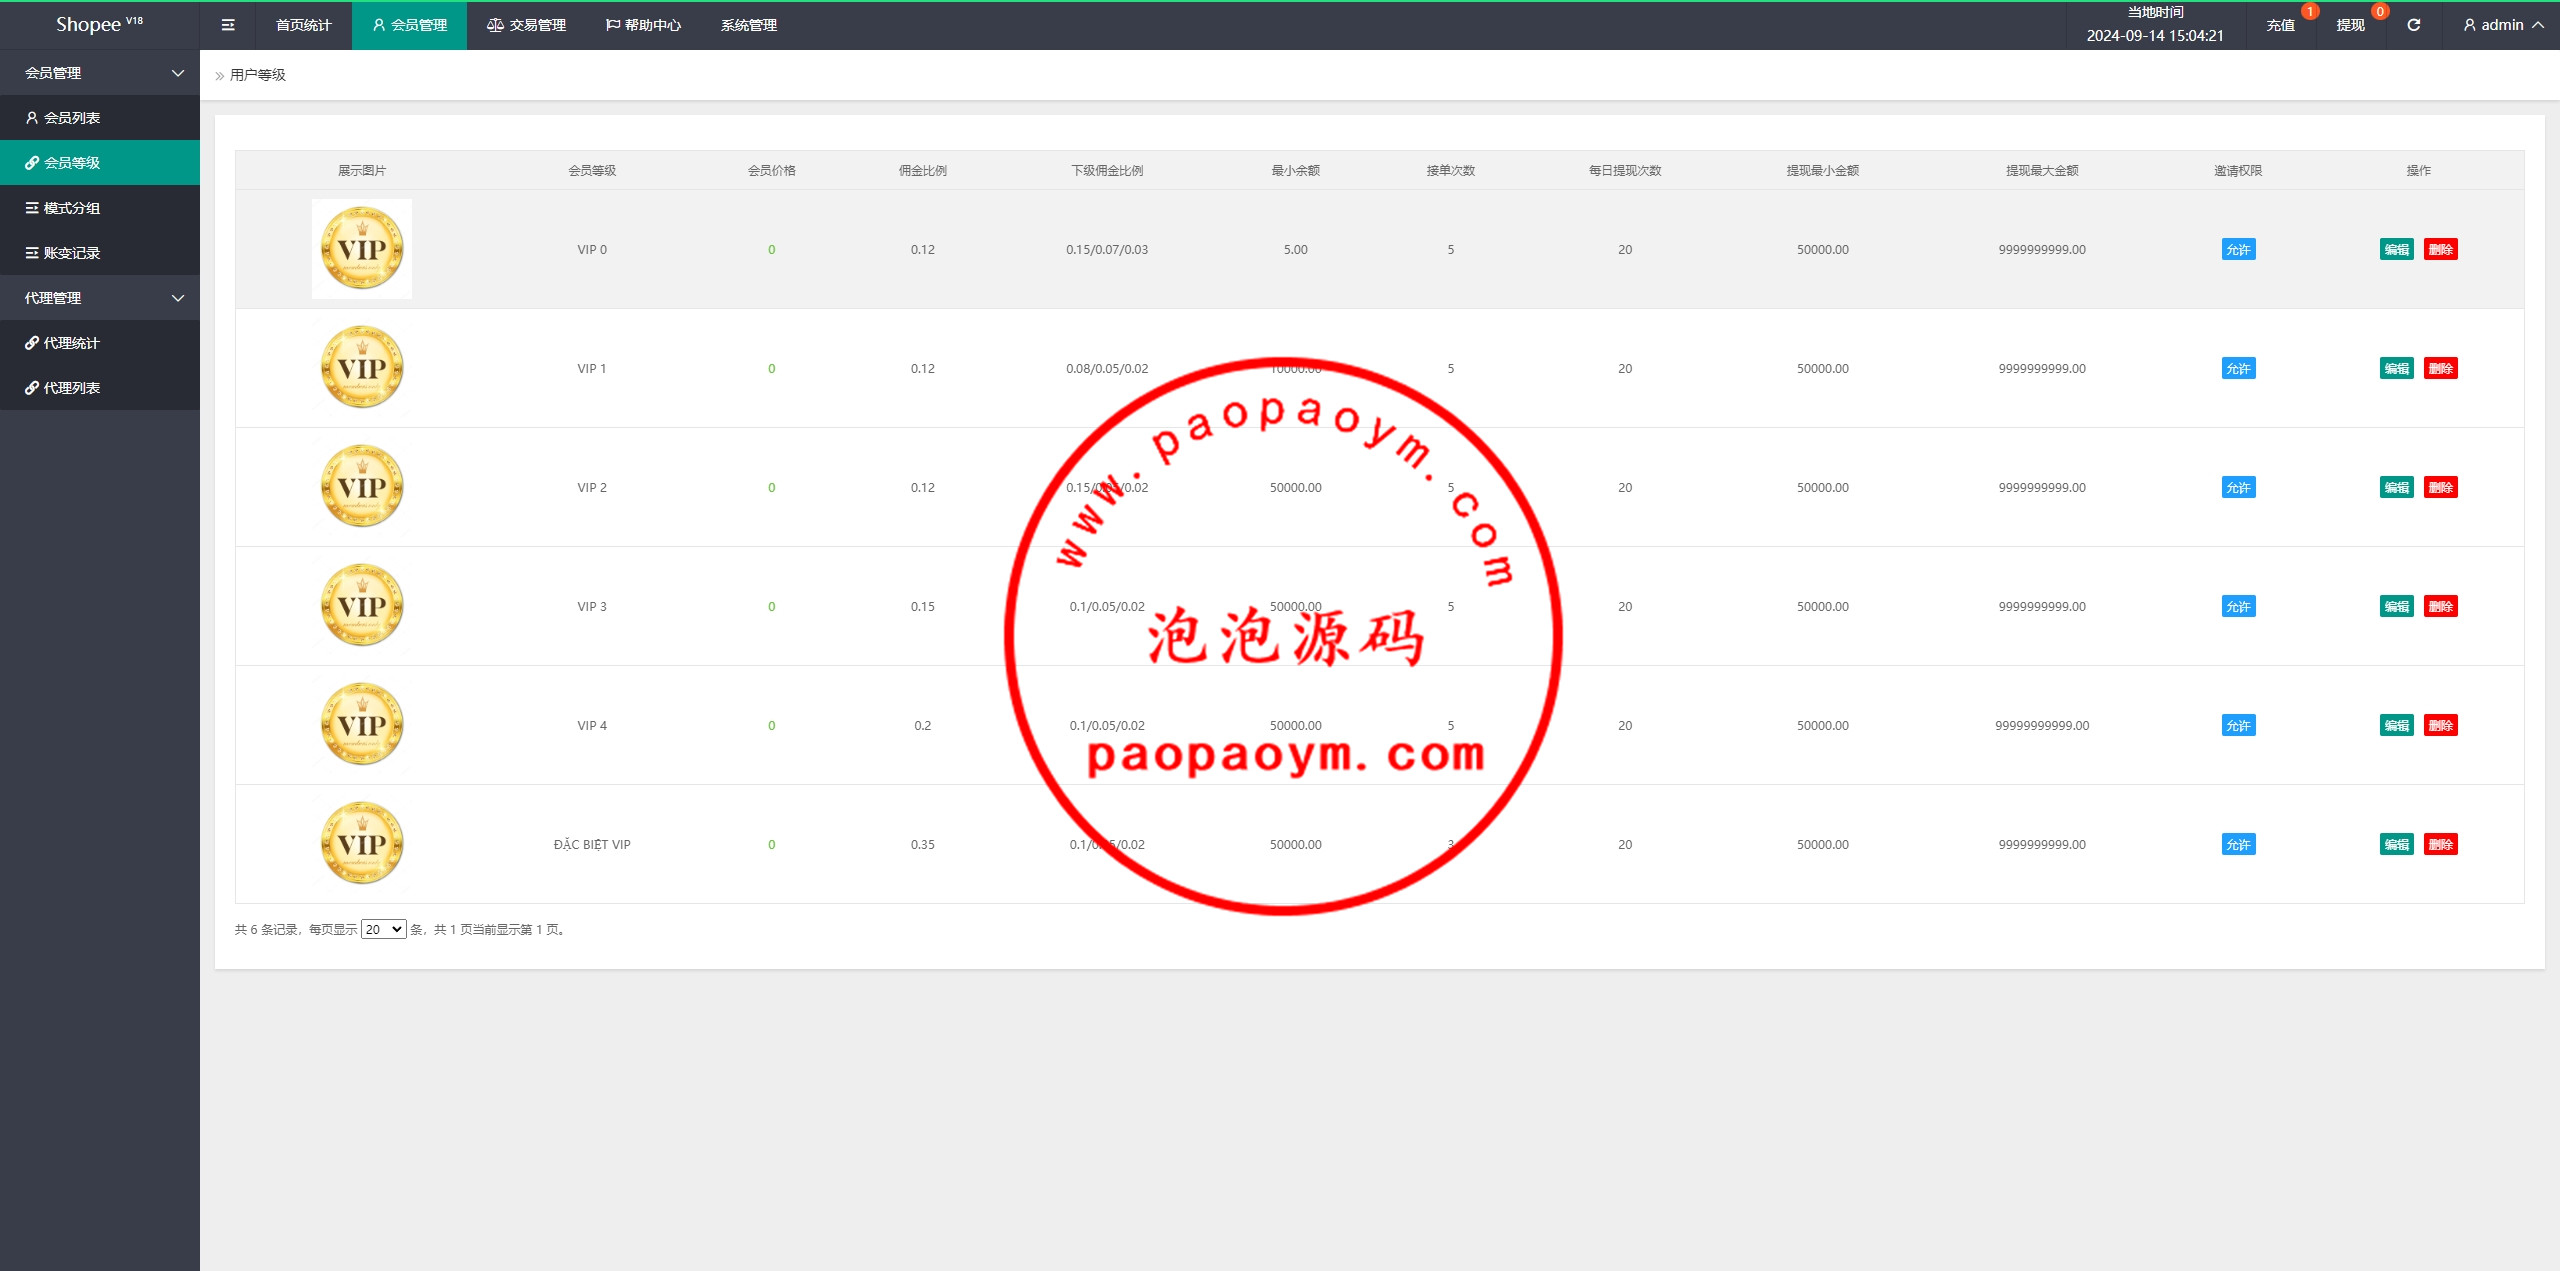Switch to 交易管理 tab
This screenshot has width=2560, height=1271.
[x=526, y=25]
